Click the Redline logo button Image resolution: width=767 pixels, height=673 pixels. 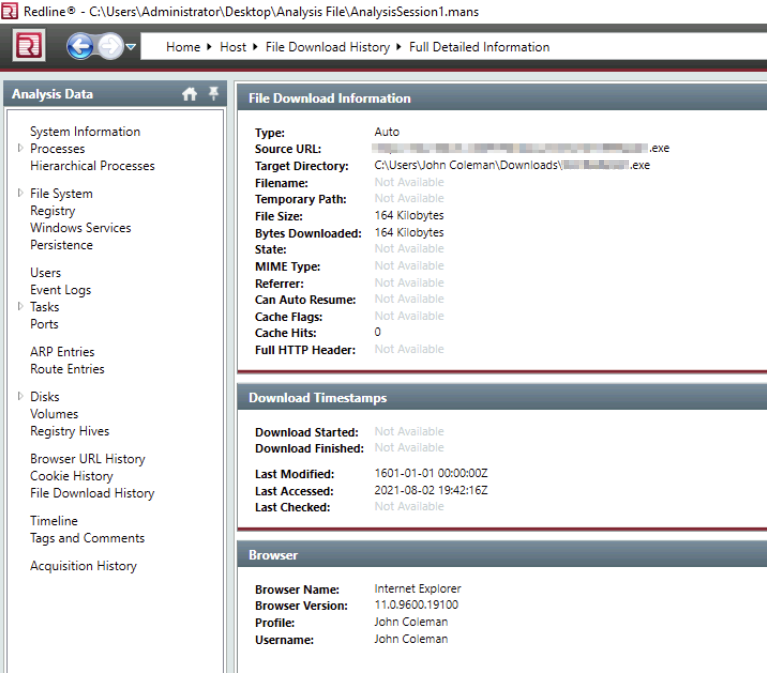29,45
